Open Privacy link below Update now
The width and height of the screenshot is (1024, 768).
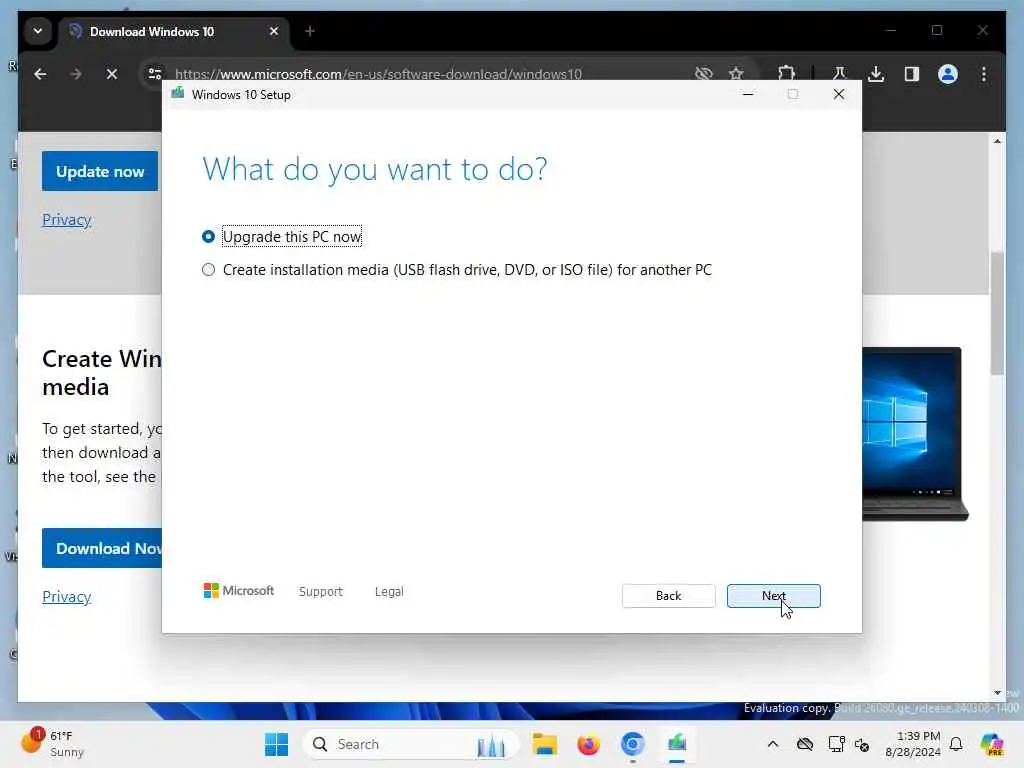pyautogui.click(x=67, y=220)
